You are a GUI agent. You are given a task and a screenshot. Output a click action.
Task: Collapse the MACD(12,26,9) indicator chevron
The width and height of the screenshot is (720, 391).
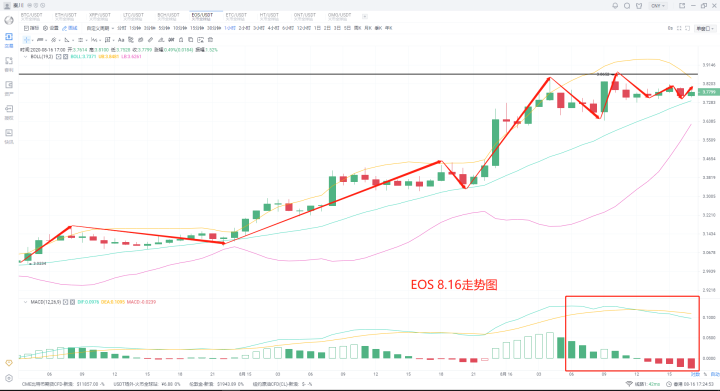coord(25,302)
